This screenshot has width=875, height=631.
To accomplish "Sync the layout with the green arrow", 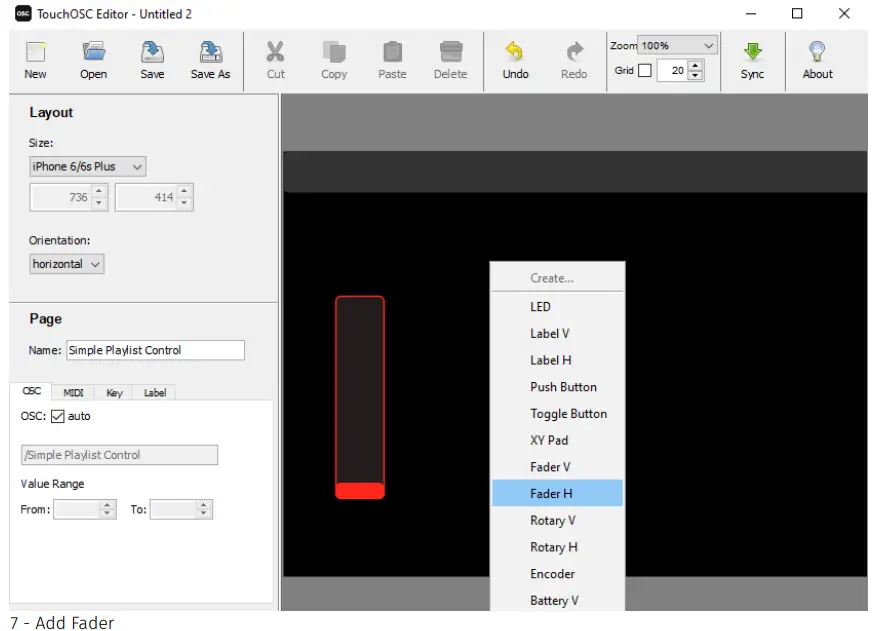I will click(752, 52).
